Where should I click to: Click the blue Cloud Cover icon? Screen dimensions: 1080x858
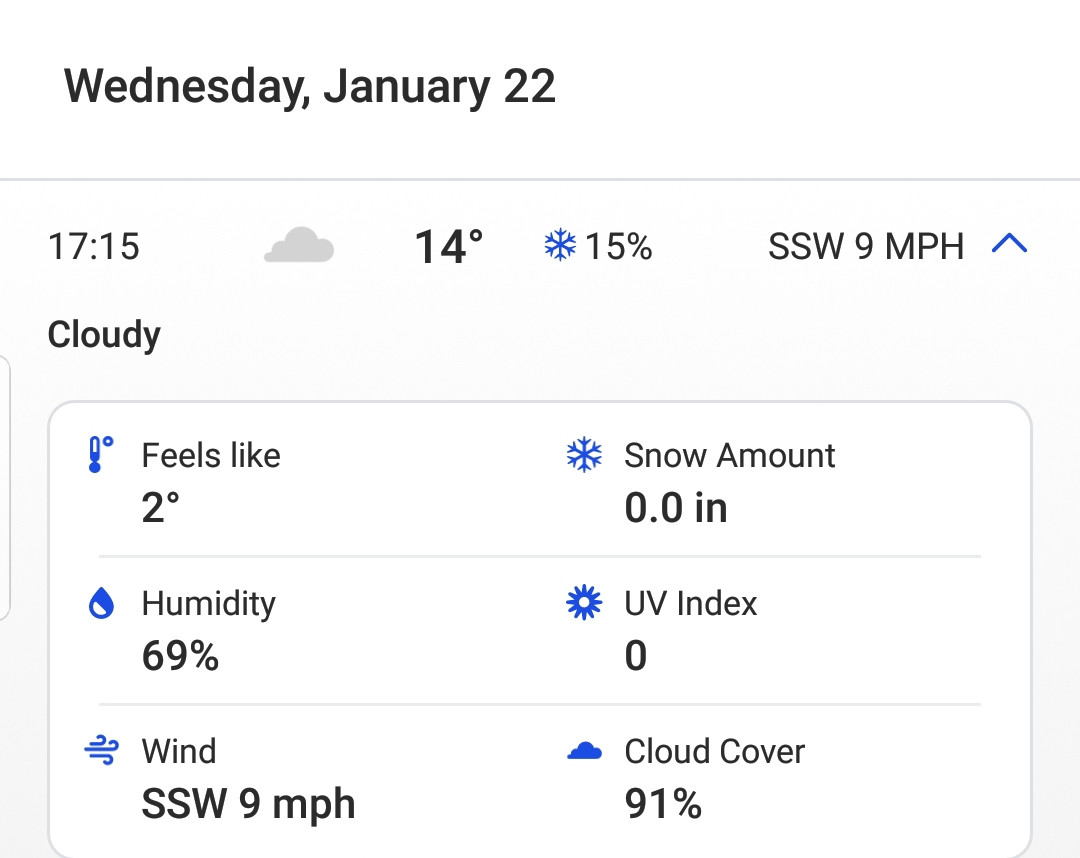point(584,751)
